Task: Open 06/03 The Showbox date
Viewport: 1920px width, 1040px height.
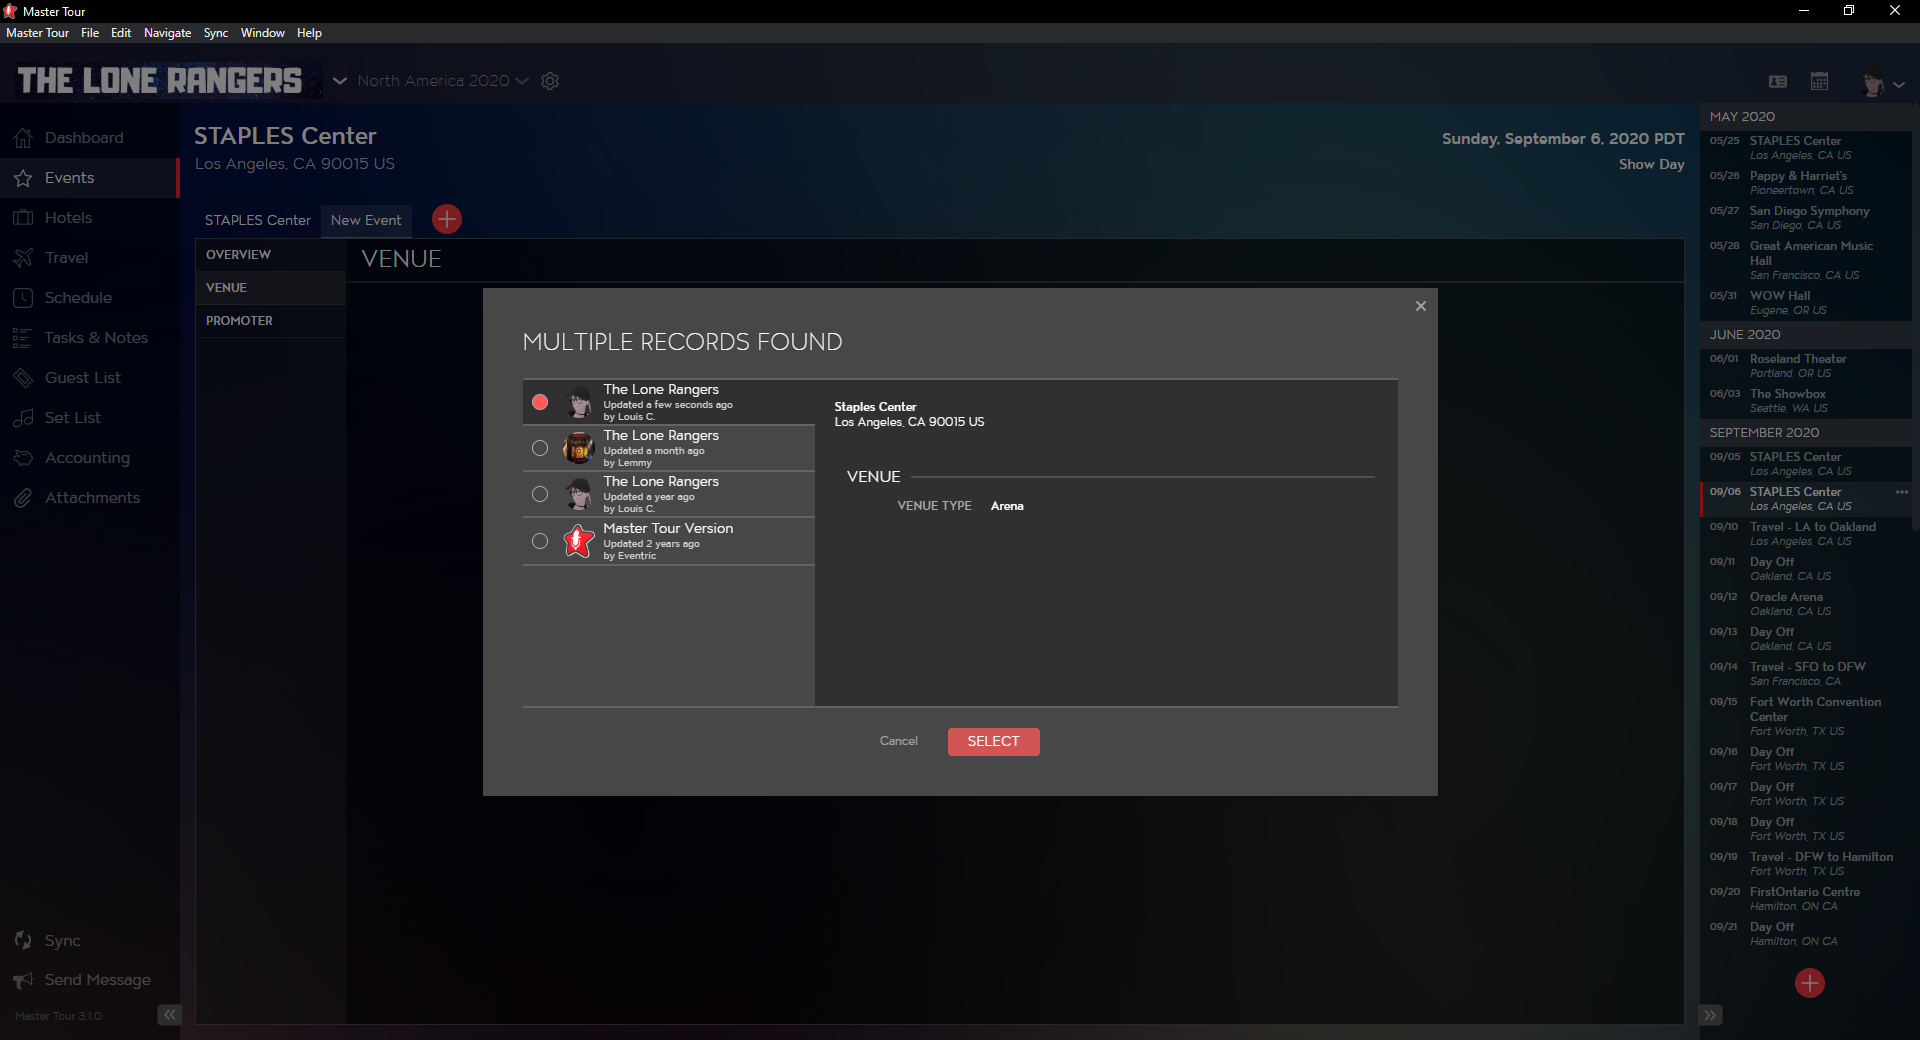Action: pyautogui.click(x=1805, y=401)
